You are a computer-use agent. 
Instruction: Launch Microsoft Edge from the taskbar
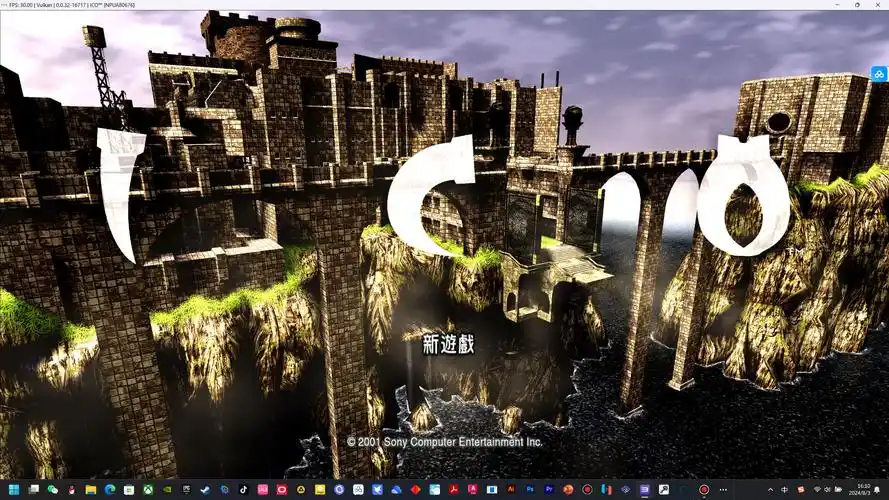click(x=110, y=489)
